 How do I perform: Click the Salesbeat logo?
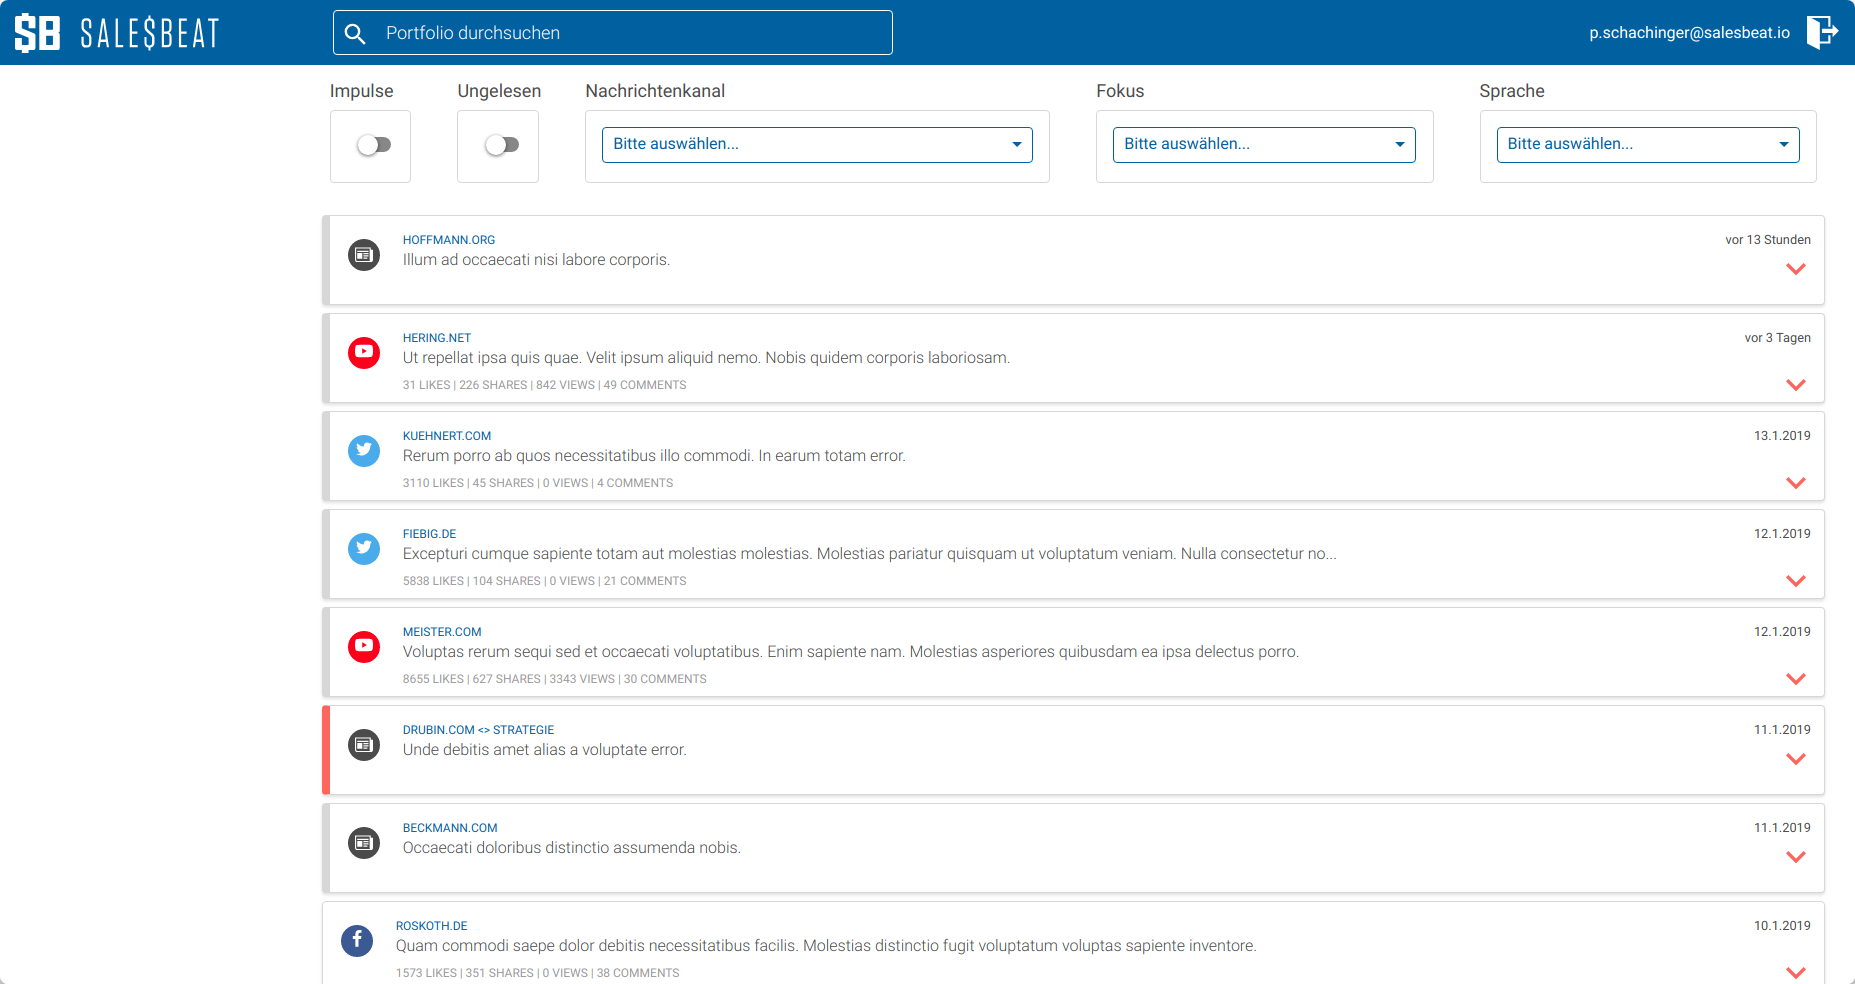(x=116, y=33)
